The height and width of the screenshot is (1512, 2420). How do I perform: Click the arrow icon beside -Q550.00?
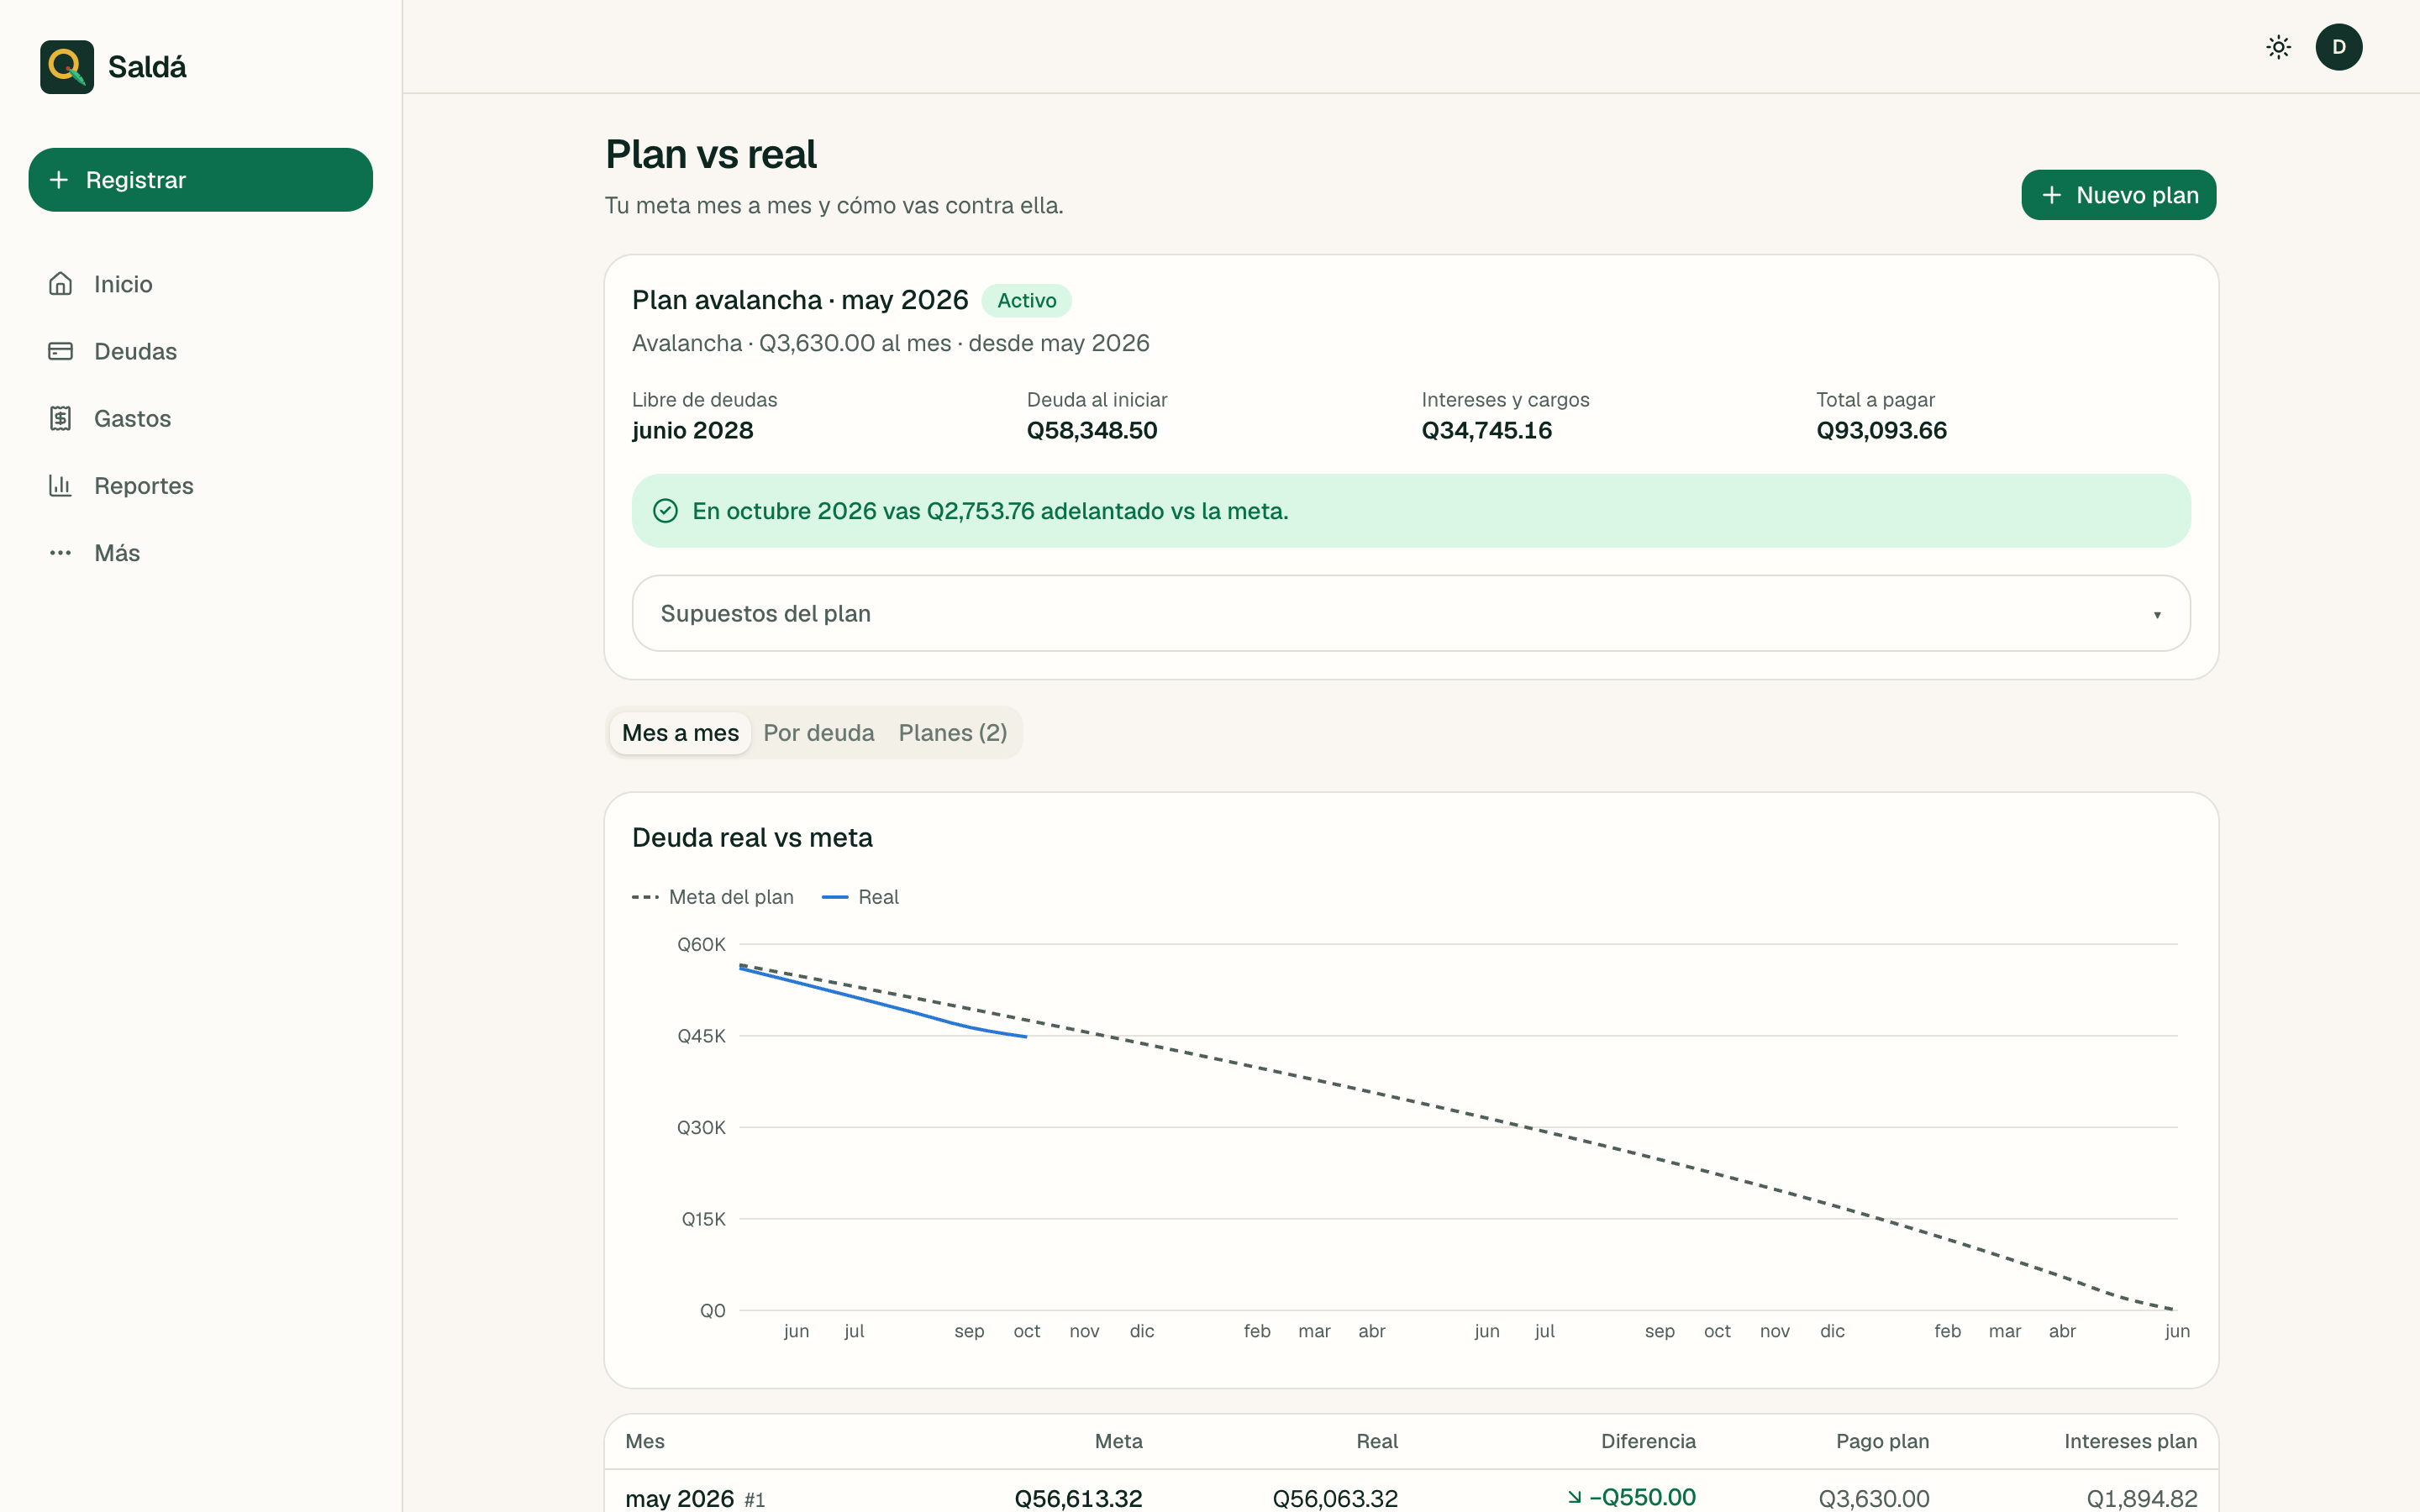point(1574,1497)
